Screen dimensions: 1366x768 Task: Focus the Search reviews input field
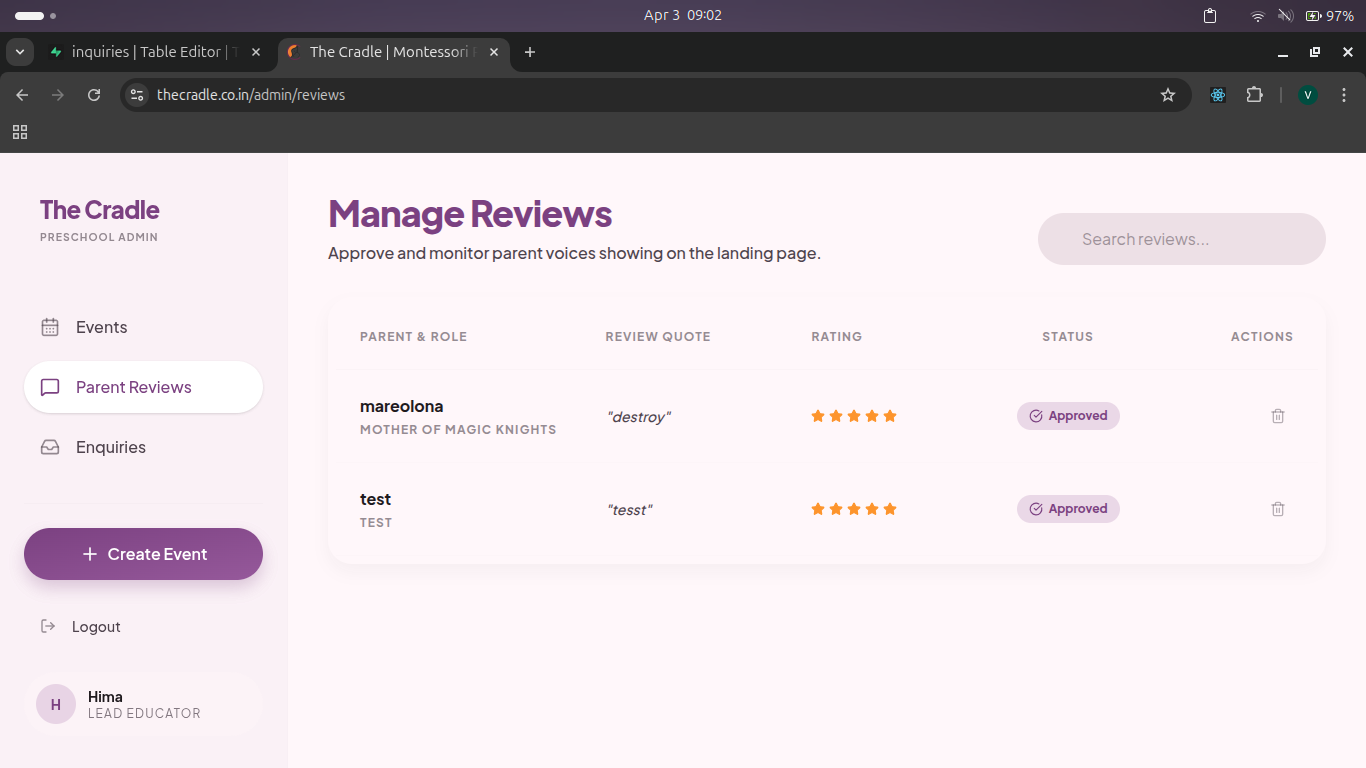click(1181, 239)
